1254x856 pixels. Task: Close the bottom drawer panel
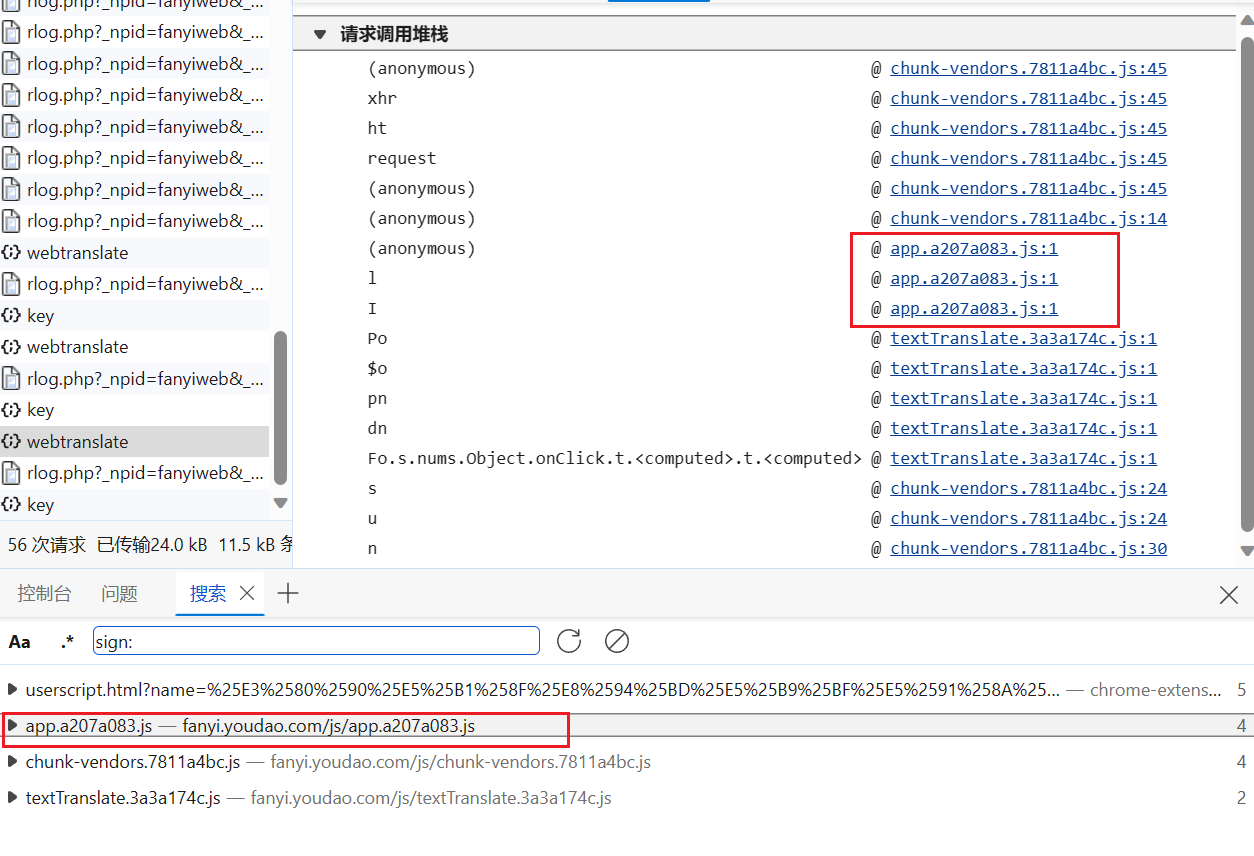click(x=1229, y=595)
